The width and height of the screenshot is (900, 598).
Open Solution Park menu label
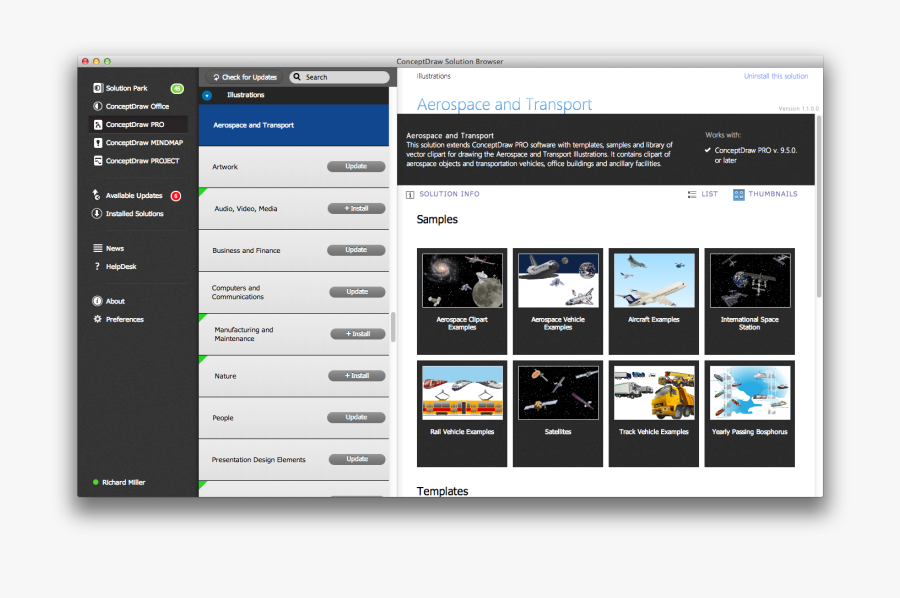point(126,88)
